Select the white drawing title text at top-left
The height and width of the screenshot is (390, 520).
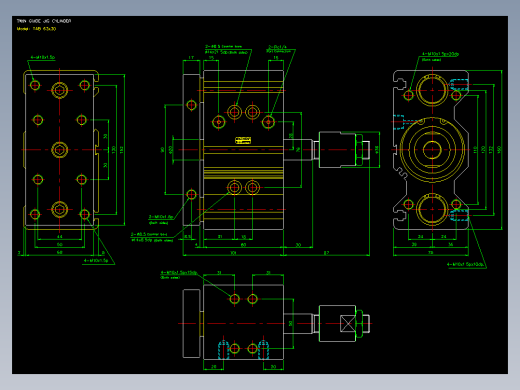(44, 21)
